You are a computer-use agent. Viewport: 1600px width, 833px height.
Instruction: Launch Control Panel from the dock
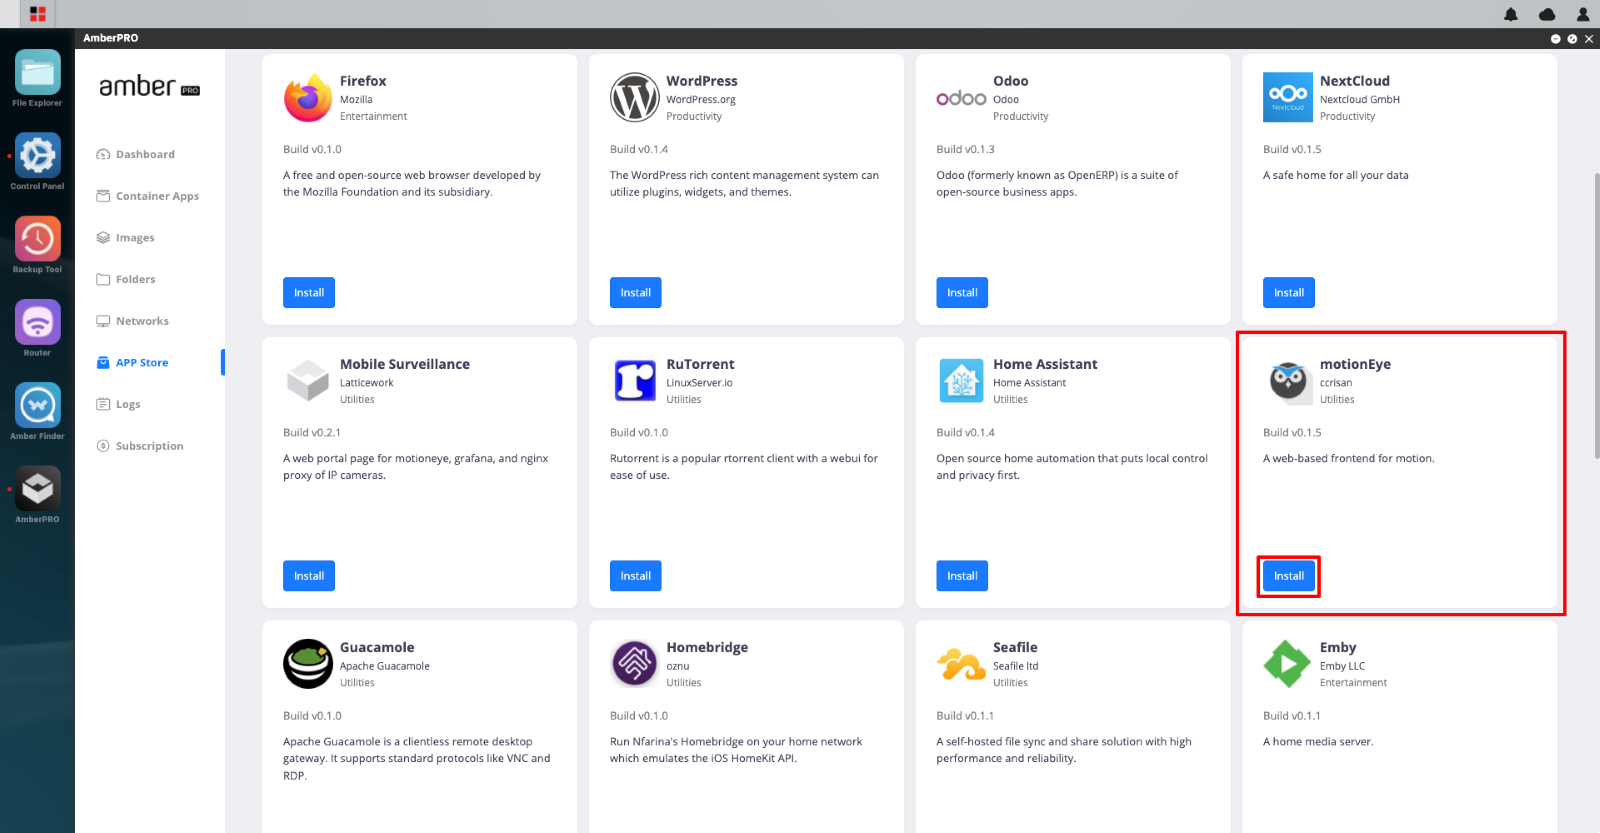coord(37,156)
